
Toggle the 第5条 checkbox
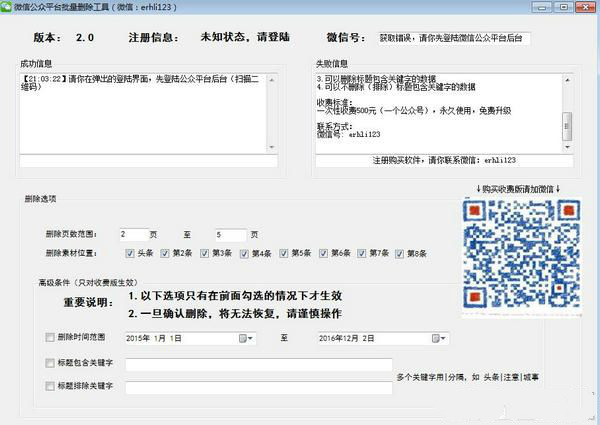pos(284,253)
